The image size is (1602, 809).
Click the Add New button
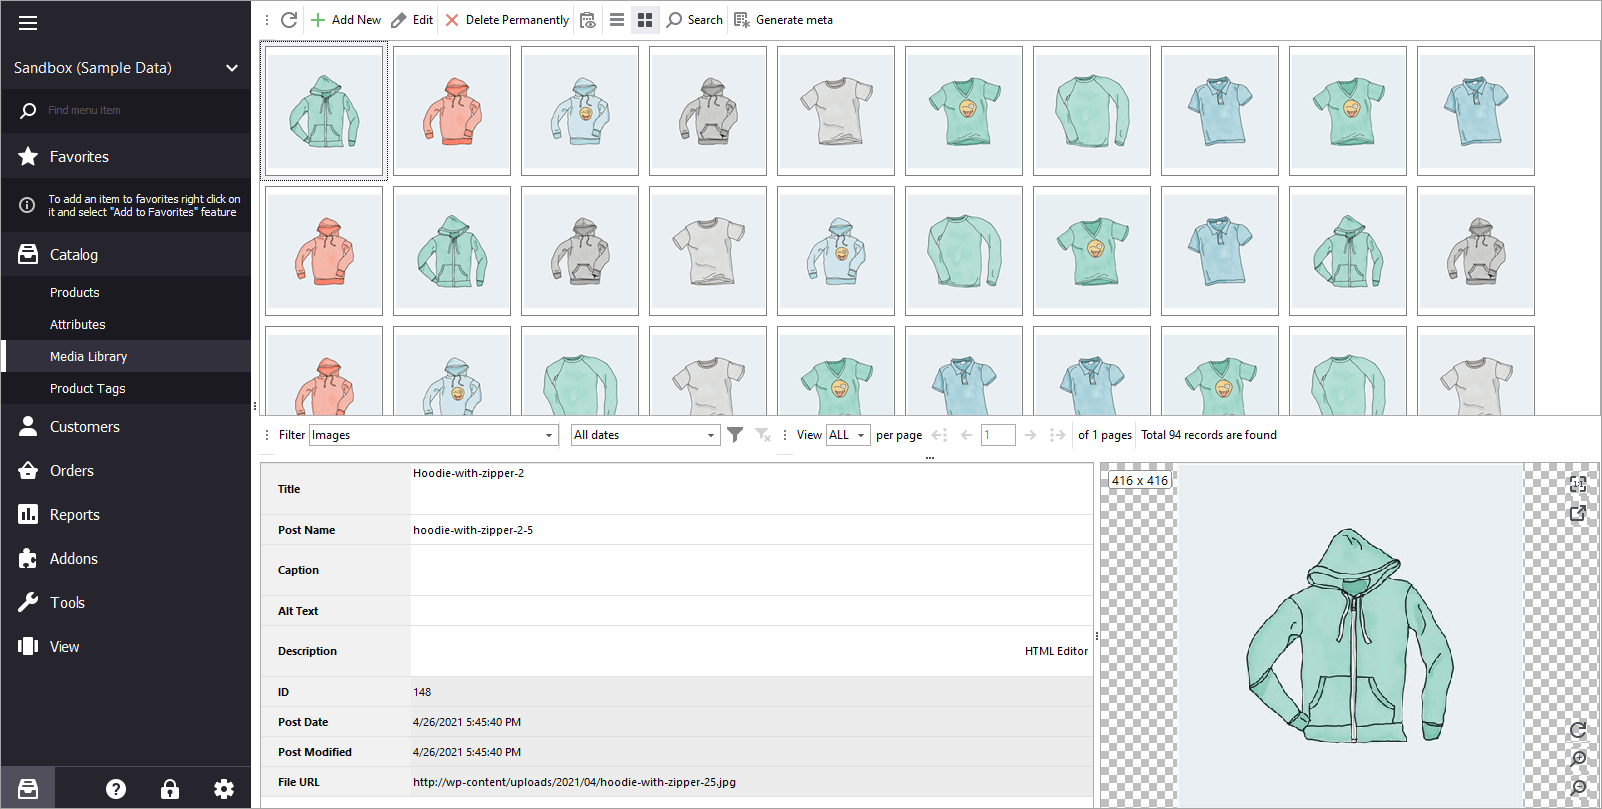[346, 20]
